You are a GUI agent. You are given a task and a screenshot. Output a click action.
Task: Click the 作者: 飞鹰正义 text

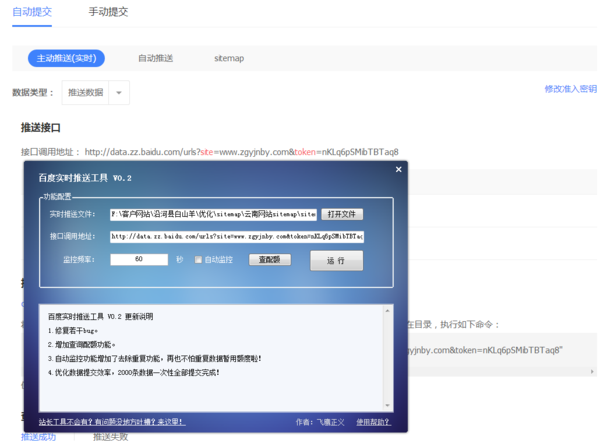point(320,422)
